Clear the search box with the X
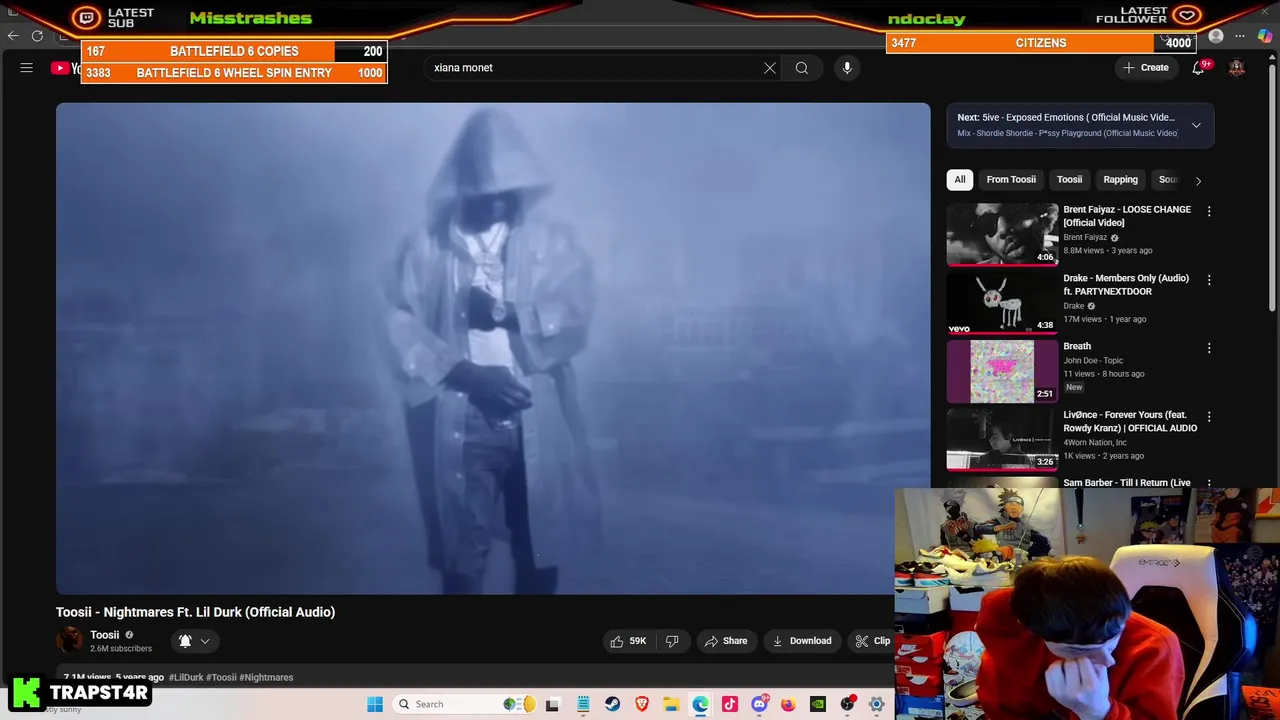 770,68
